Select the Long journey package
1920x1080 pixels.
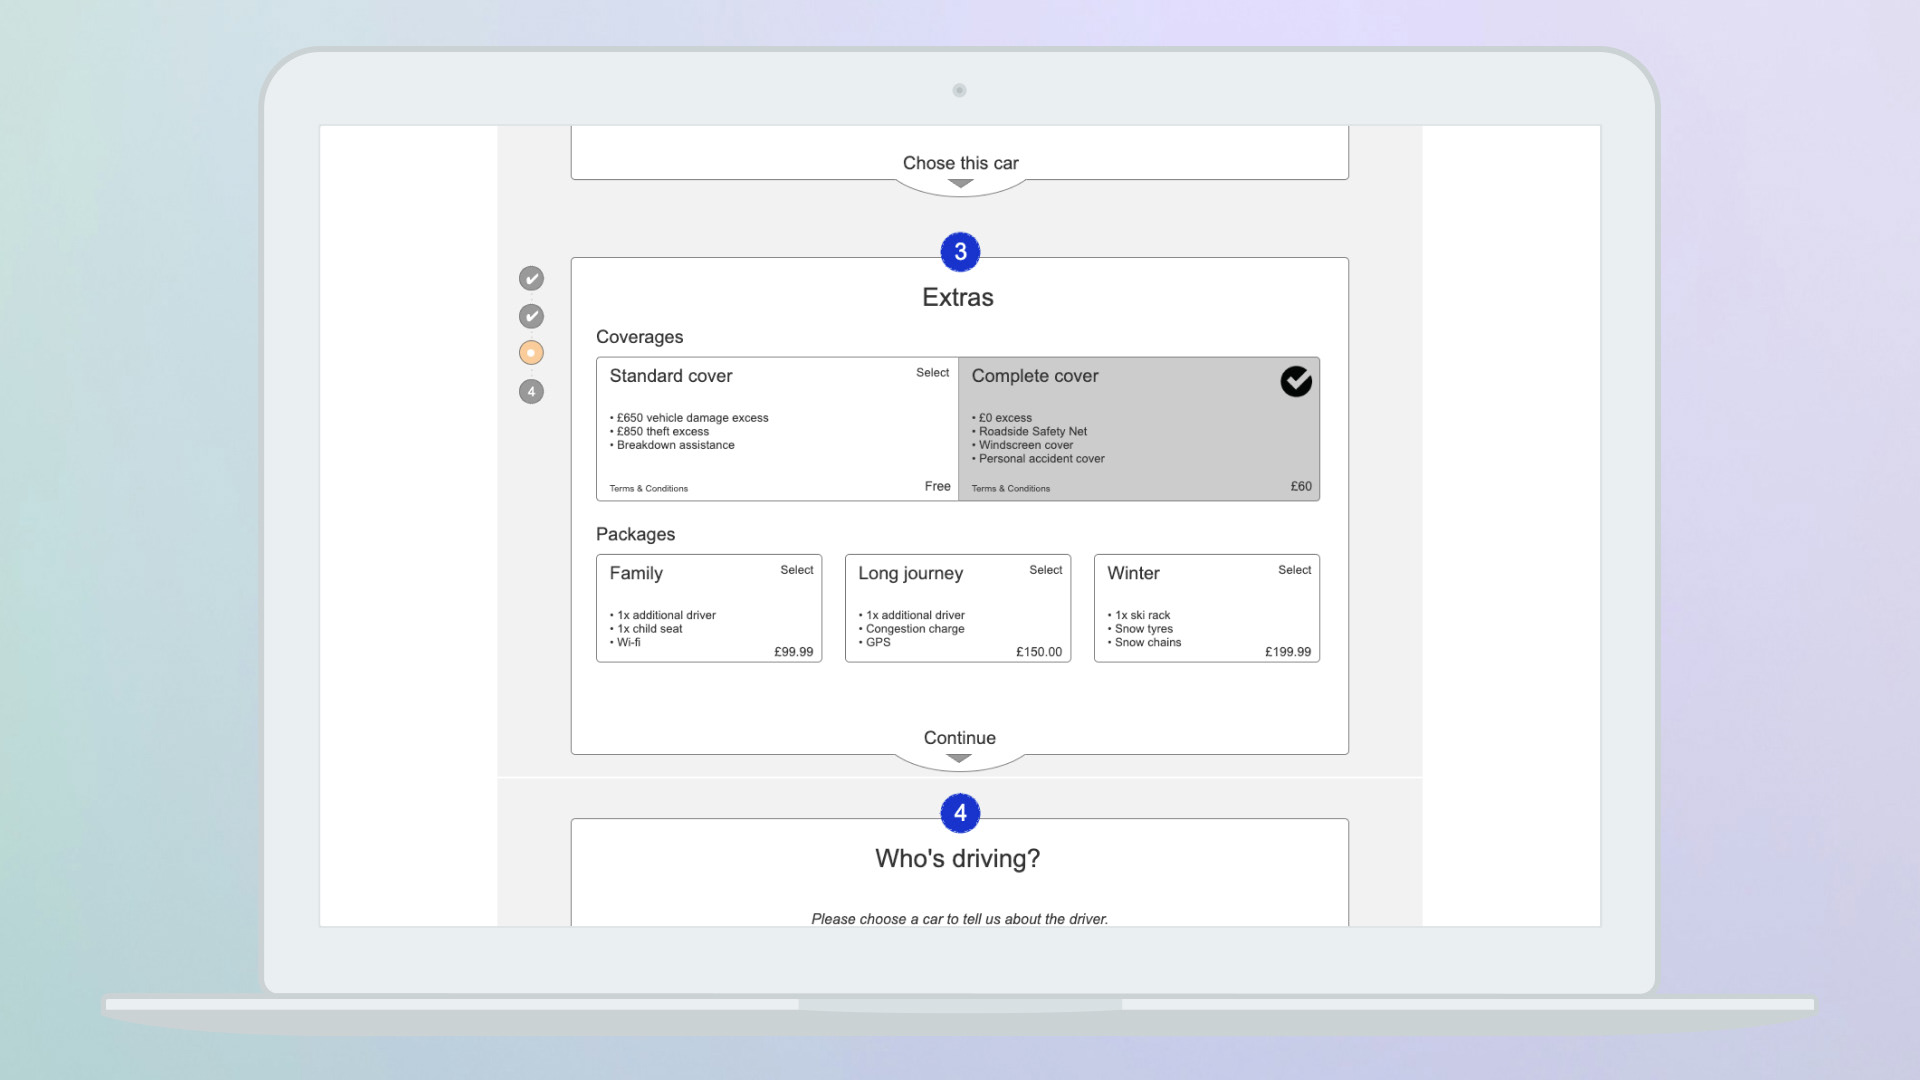[1045, 570]
